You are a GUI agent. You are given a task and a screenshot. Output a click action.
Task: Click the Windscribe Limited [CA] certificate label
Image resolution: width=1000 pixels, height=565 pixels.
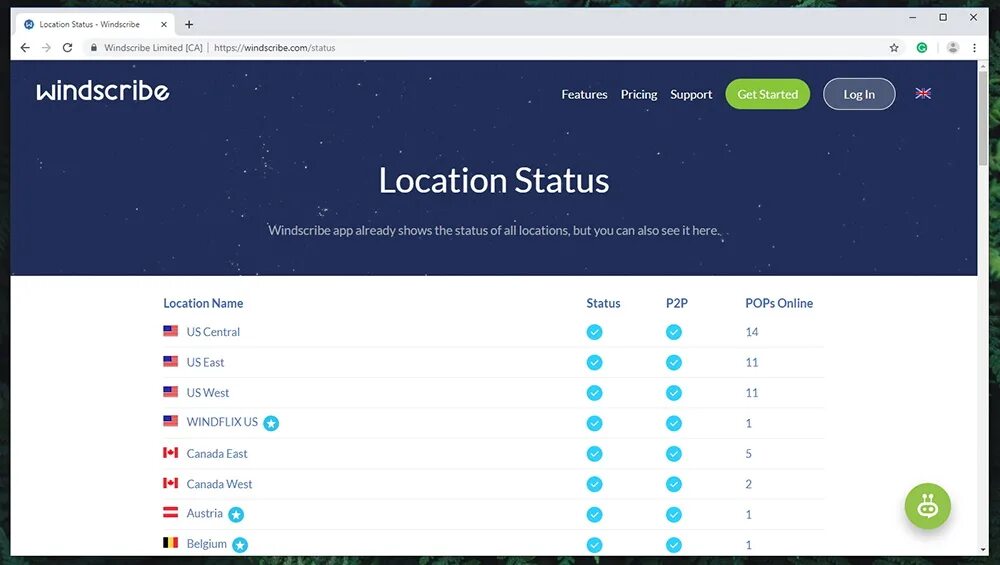153,48
